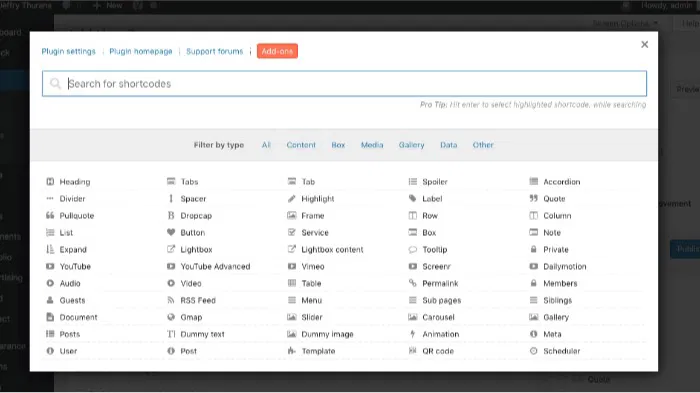Visit the Plugin homepage link

pos(141,51)
